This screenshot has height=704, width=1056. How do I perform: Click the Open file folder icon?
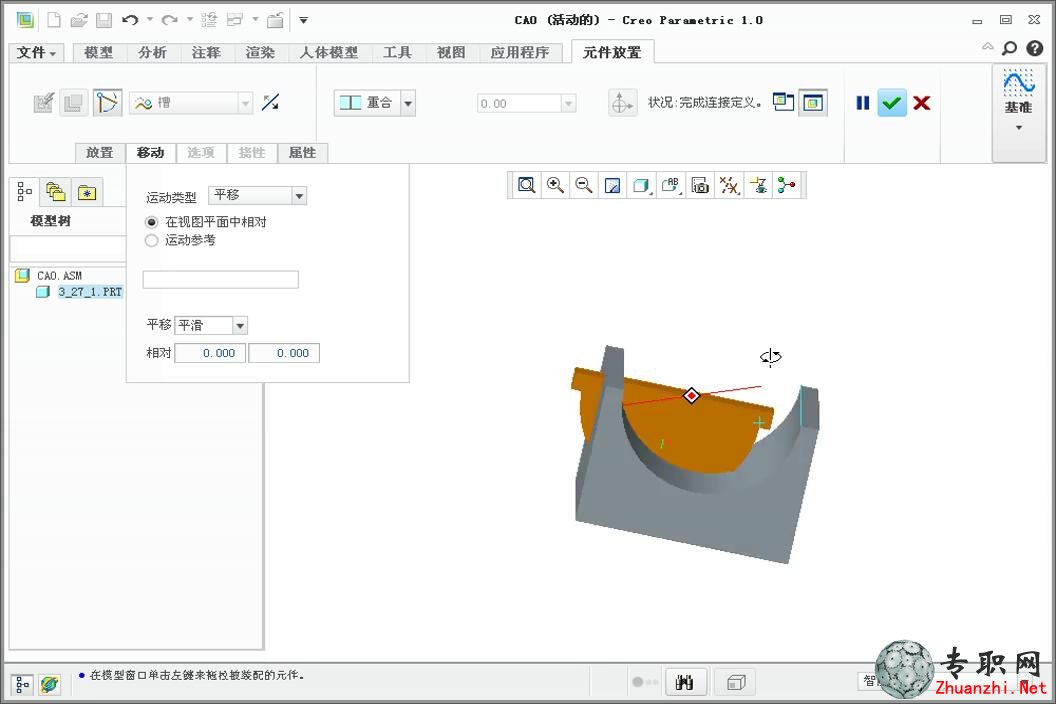click(x=79, y=20)
